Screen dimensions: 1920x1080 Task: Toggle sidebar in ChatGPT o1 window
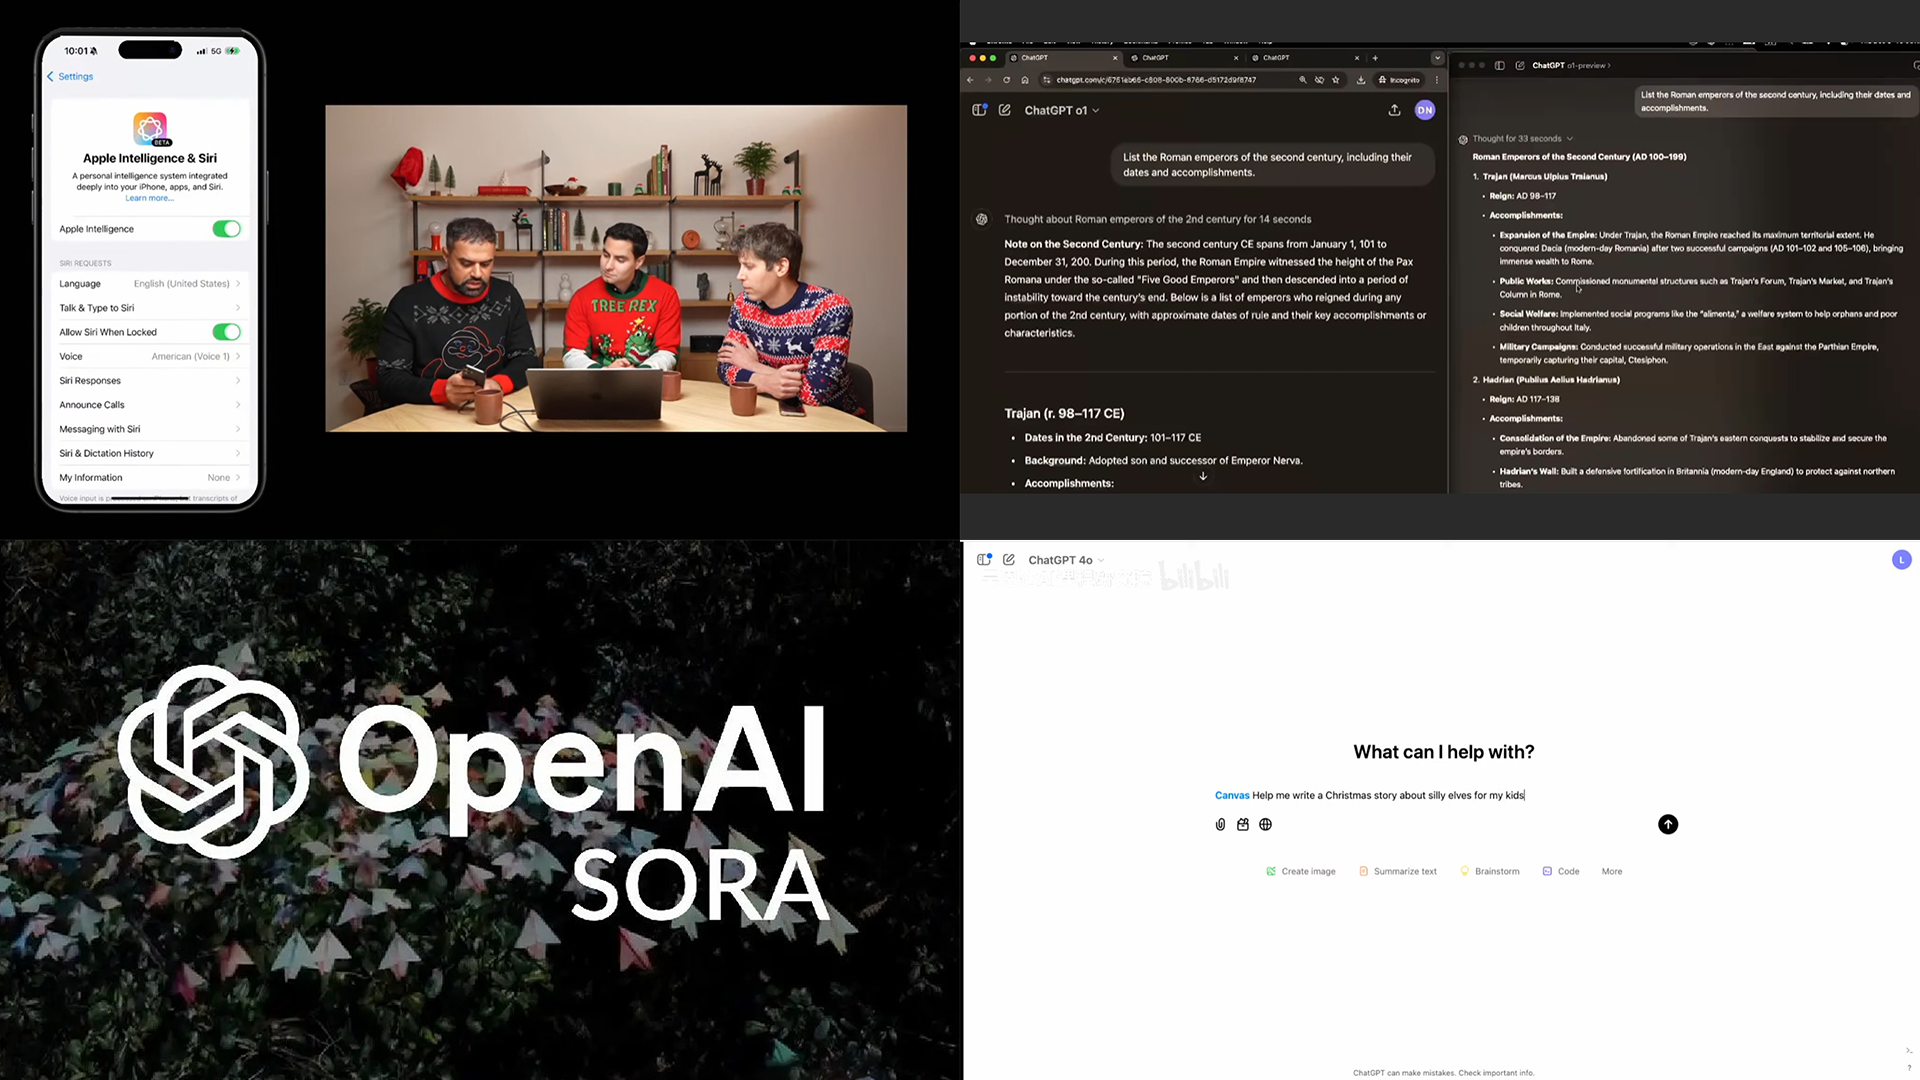[x=980, y=110]
